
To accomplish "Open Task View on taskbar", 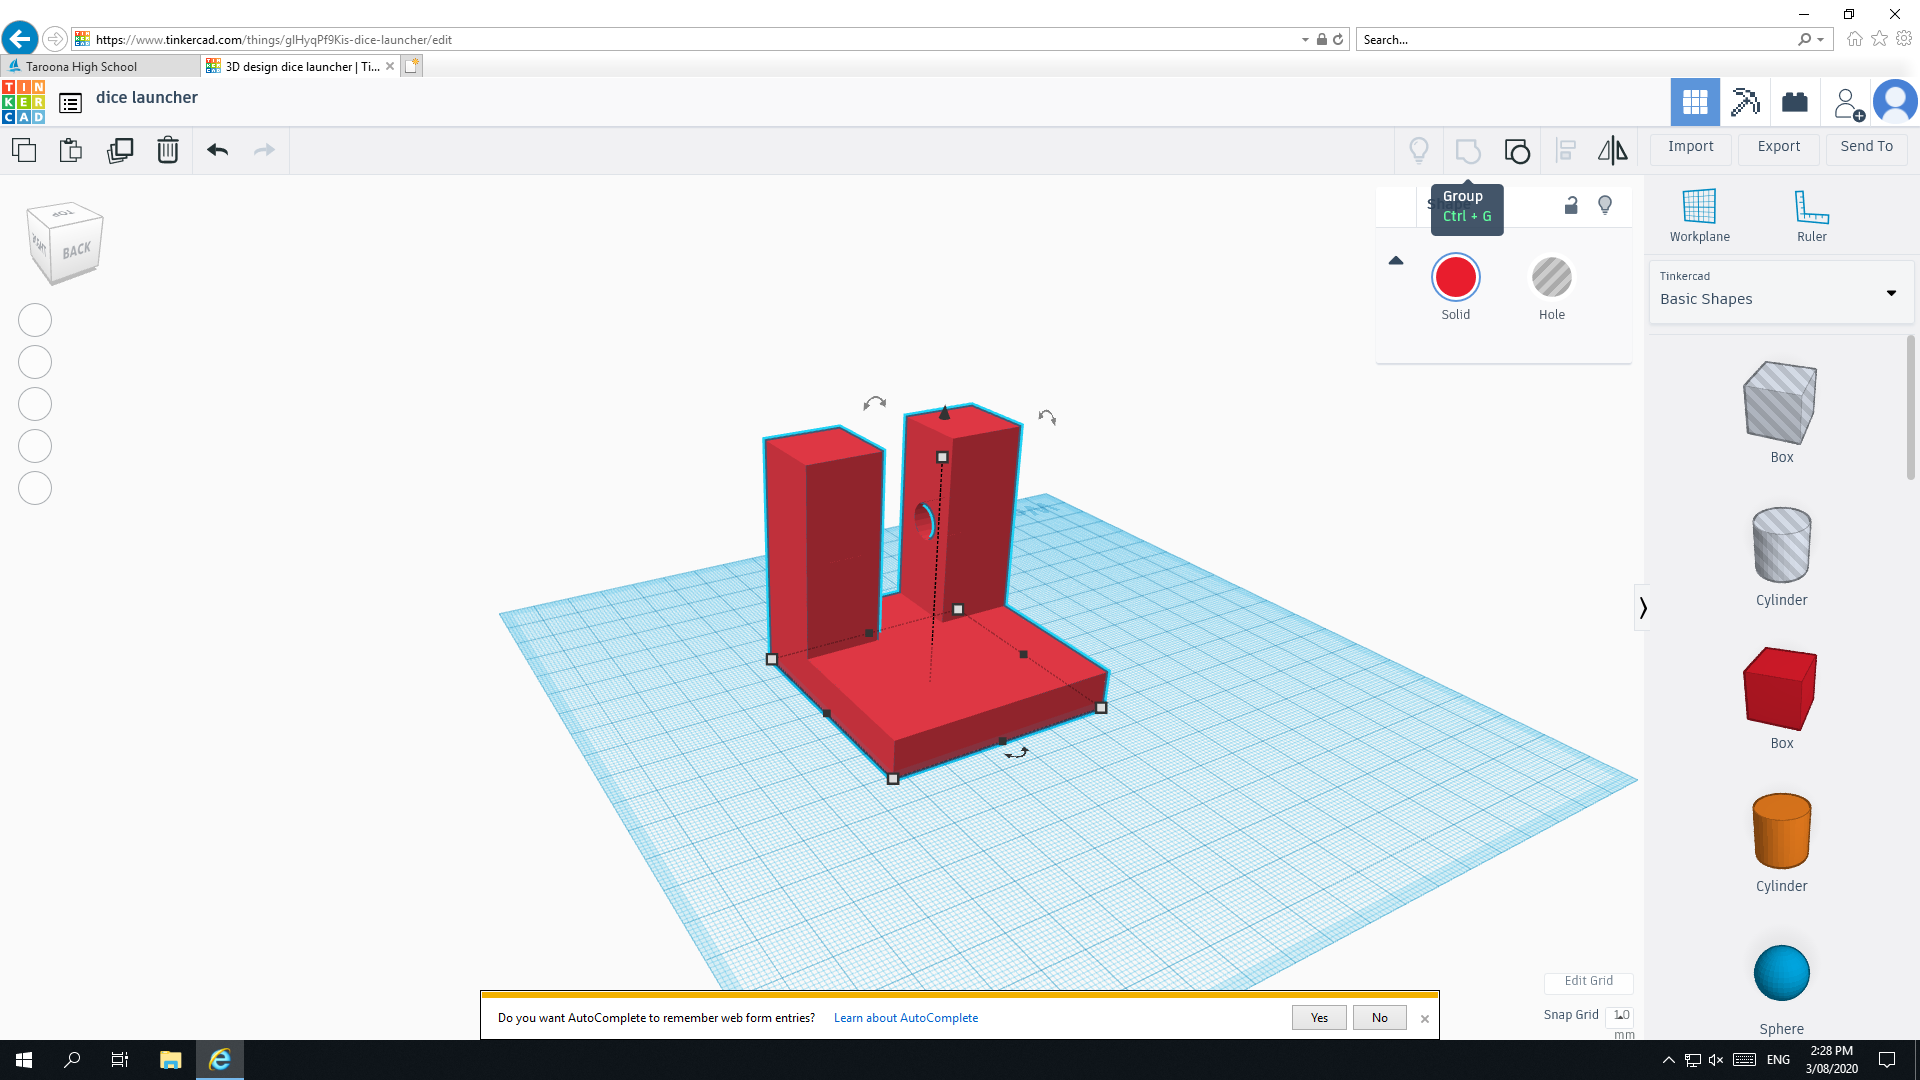I will [120, 1060].
